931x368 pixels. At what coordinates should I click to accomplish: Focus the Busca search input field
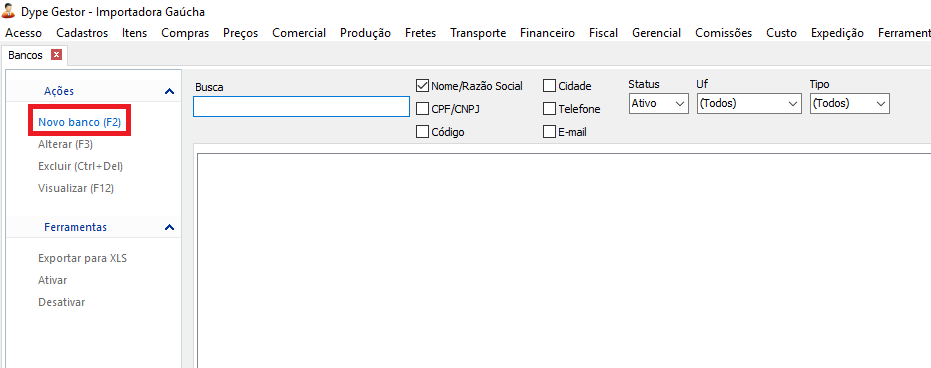tap(301, 107)
